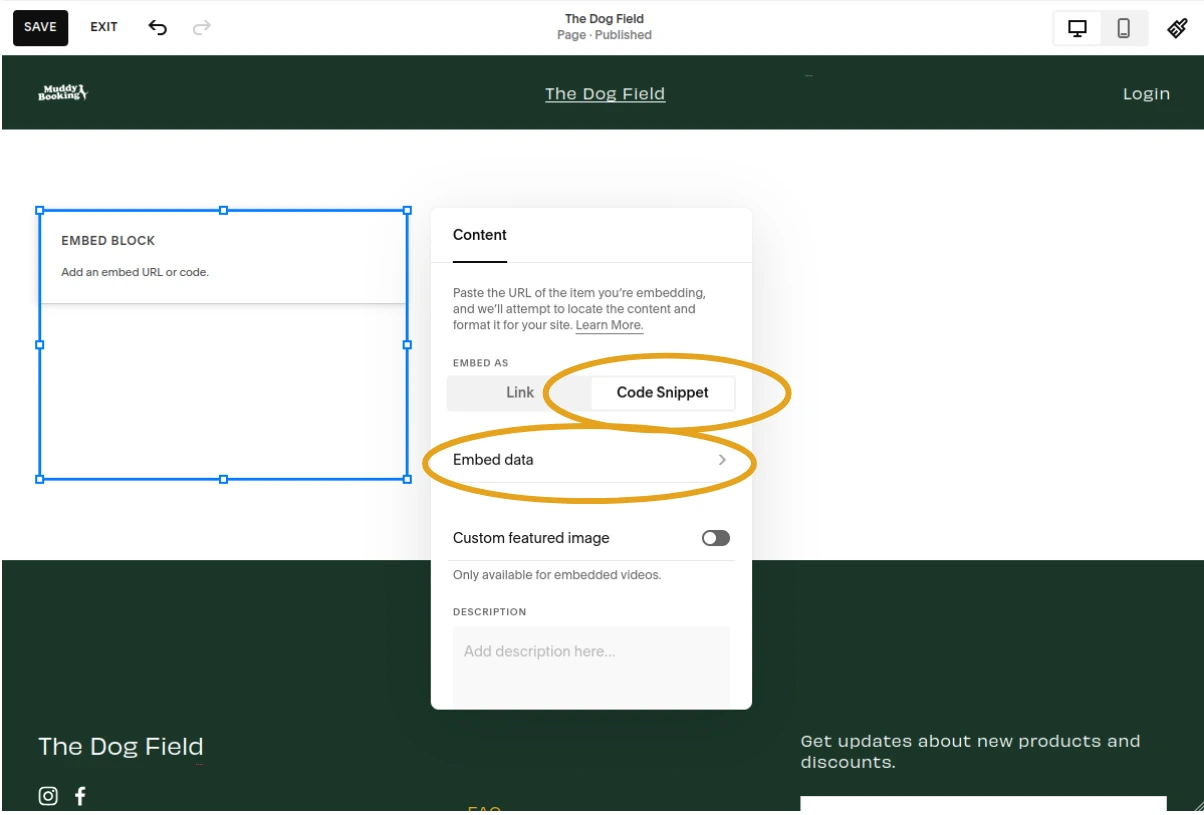Switch to the Content tab
Screen dimensions: 1204x815
[479, 234]
